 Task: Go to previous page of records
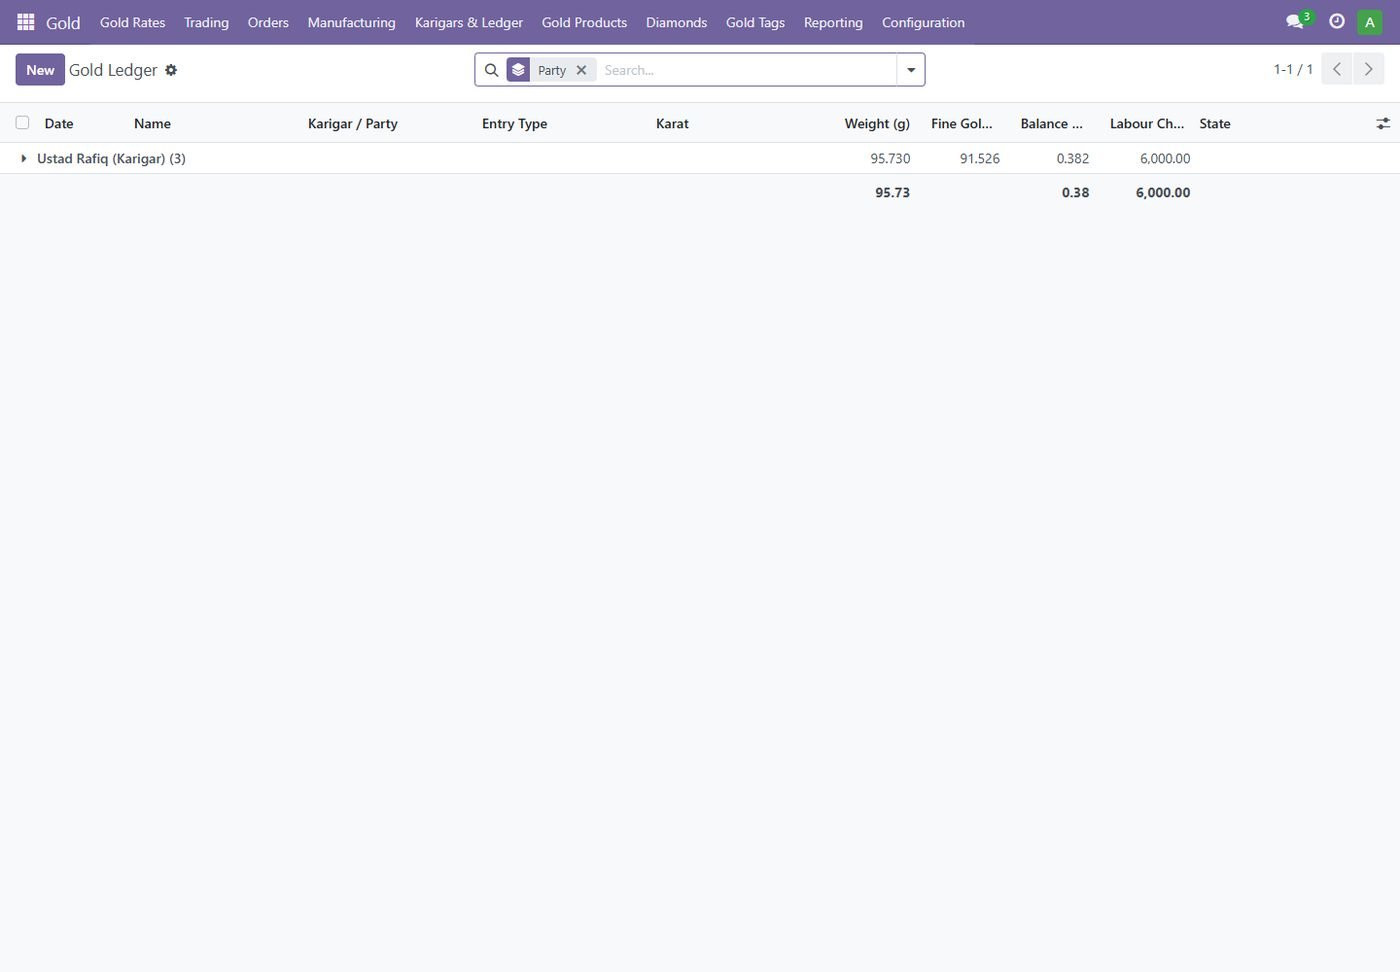click(1337, 69)
